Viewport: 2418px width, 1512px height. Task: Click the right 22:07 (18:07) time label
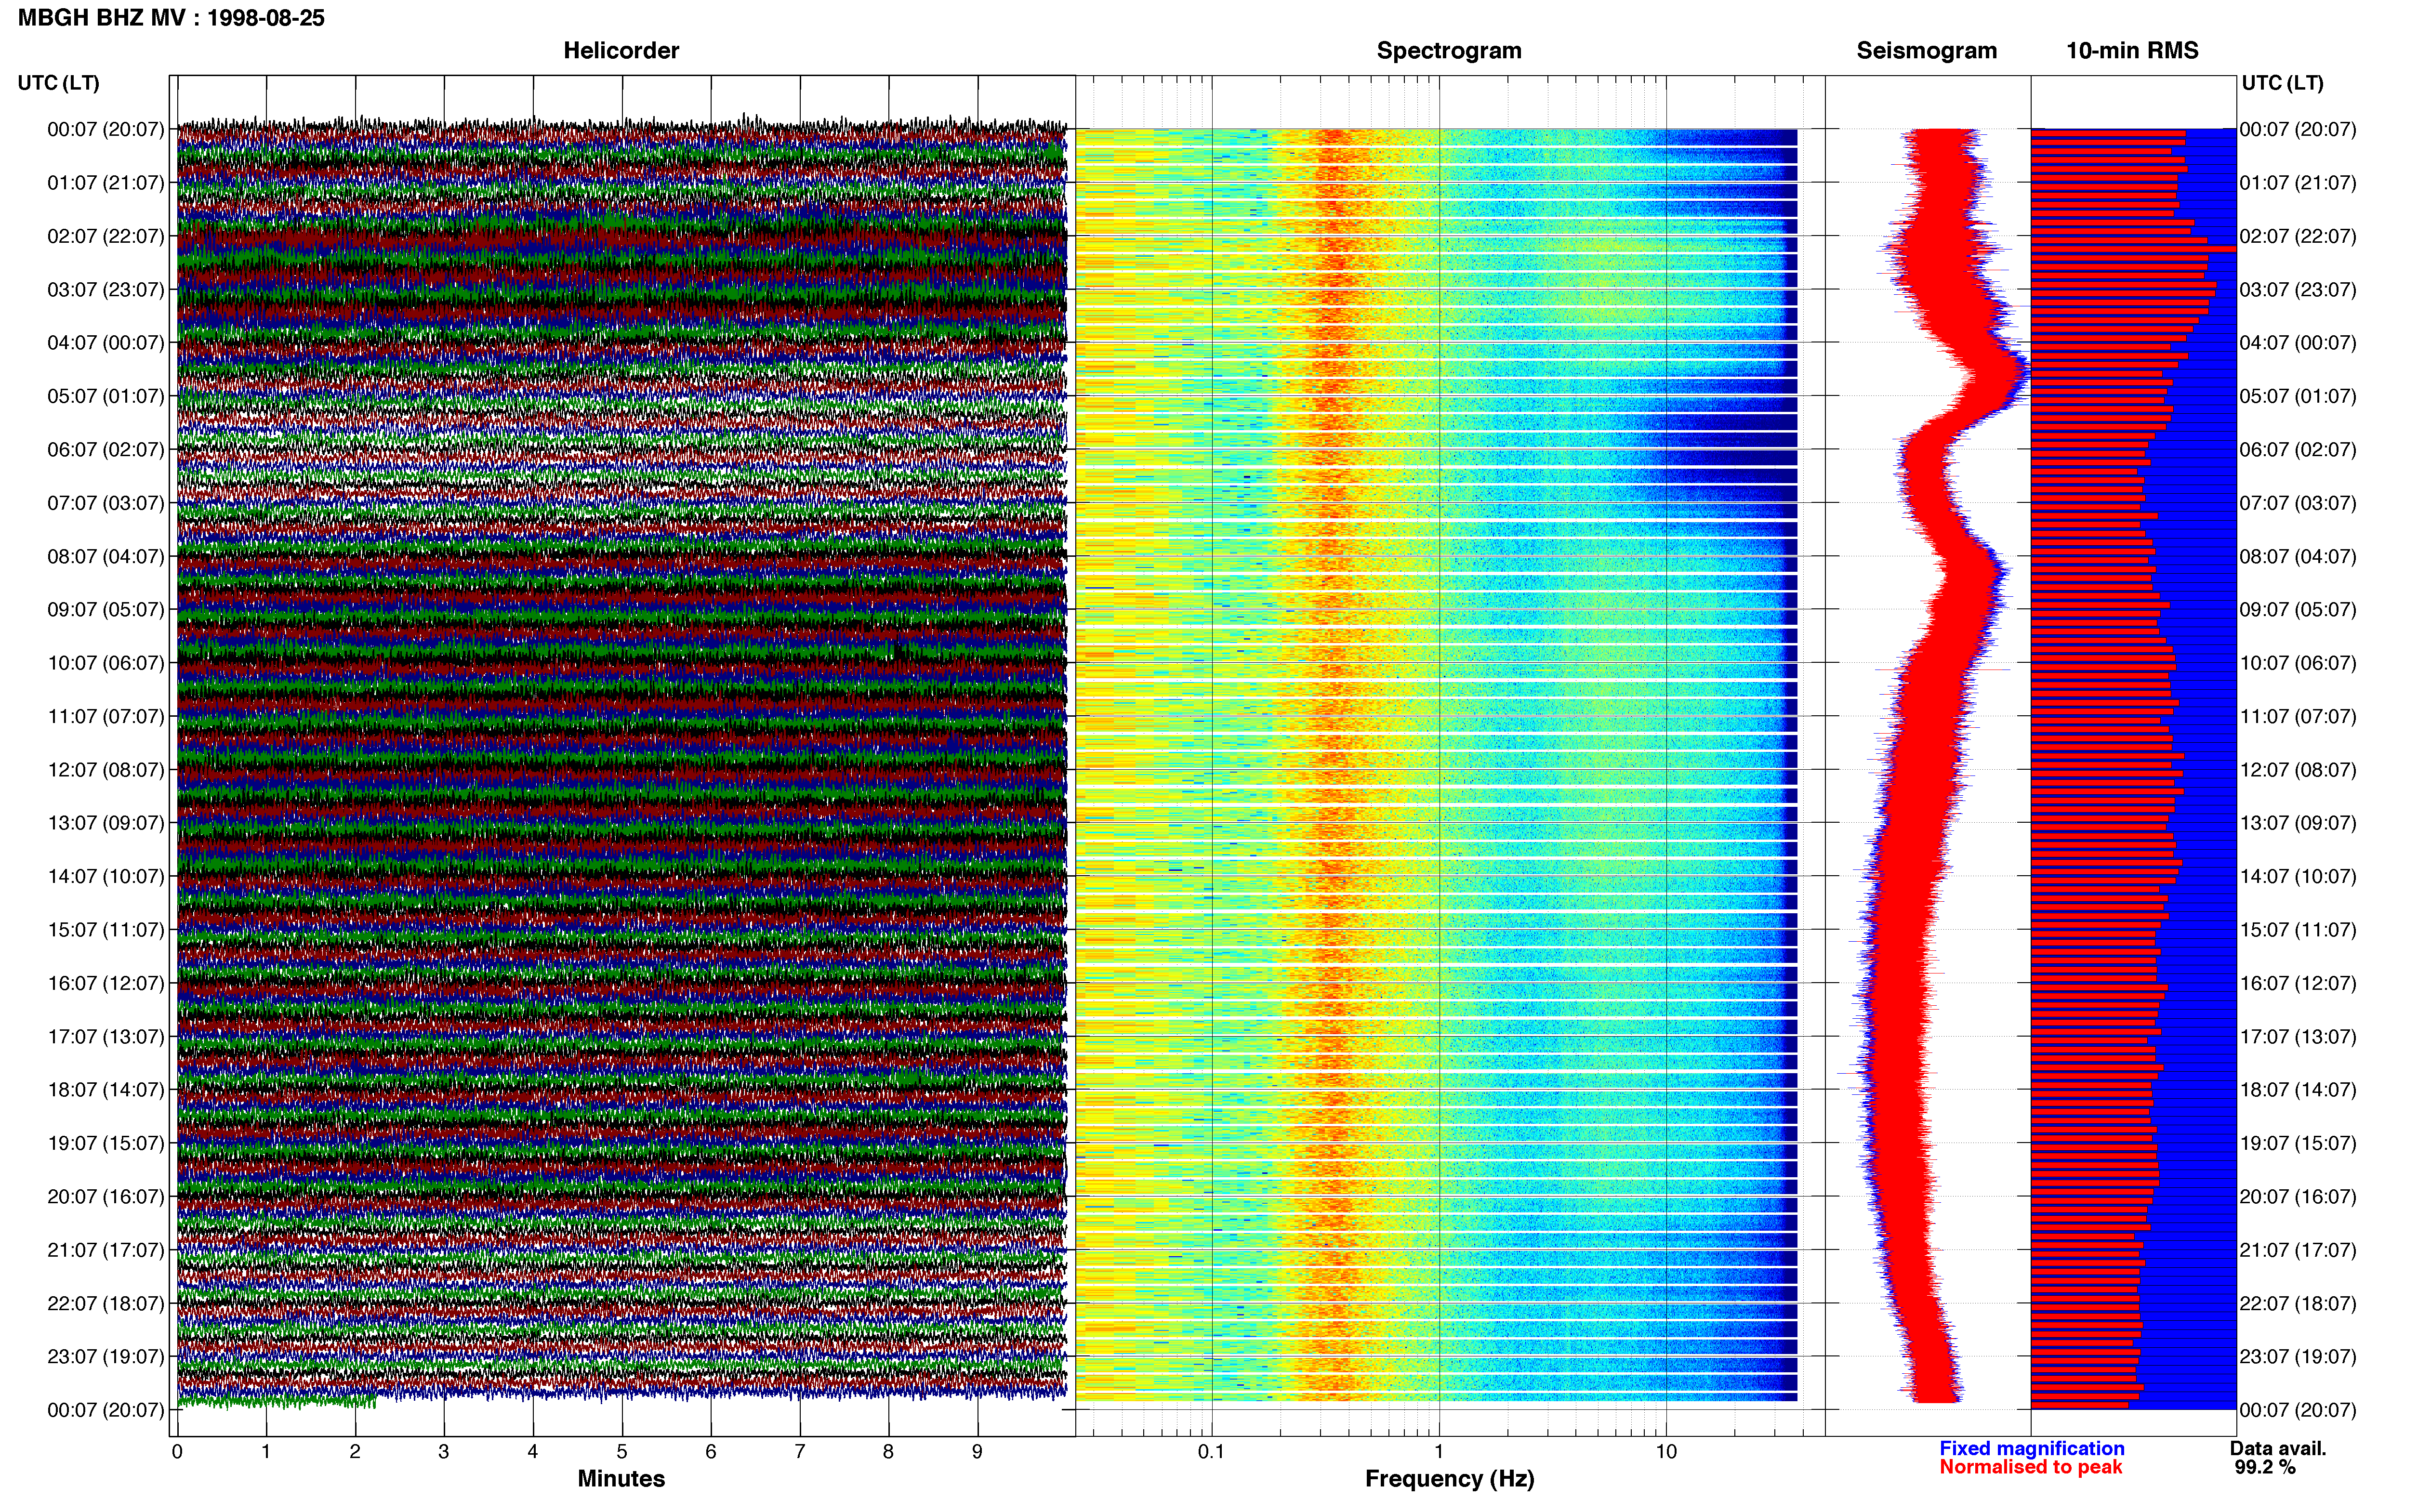[2298, 1303]
